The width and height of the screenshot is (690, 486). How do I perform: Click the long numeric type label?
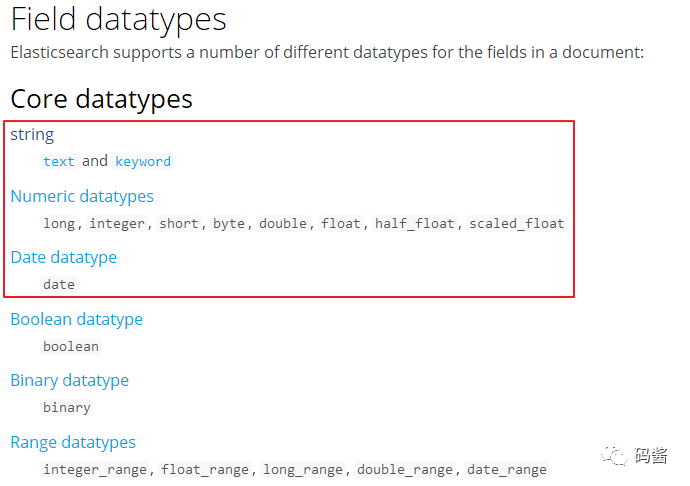(x=59, y=224)
